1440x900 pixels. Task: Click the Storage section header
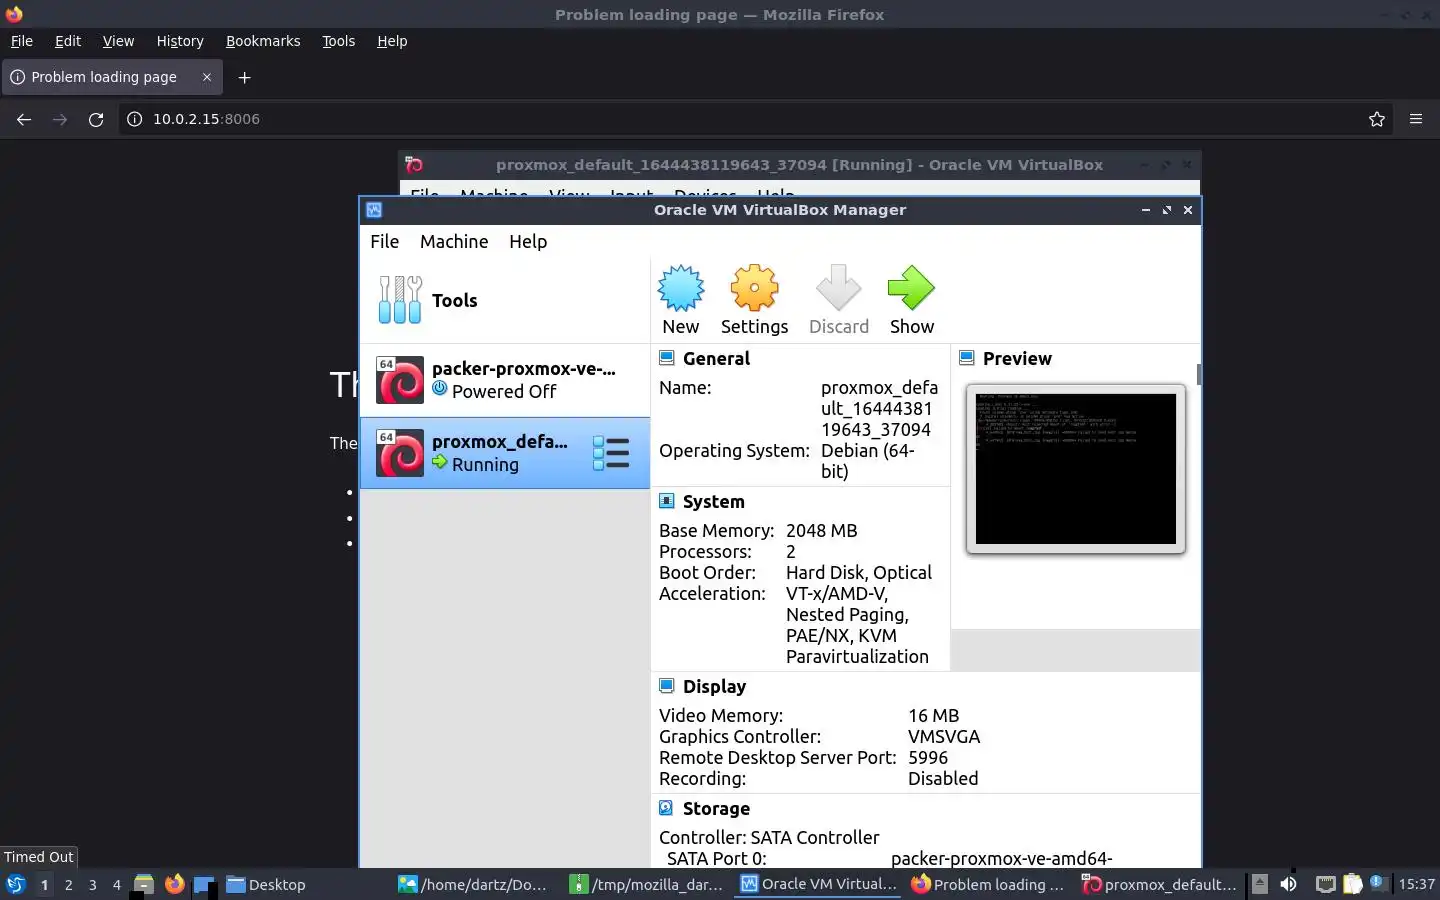[x=716, y=808]
